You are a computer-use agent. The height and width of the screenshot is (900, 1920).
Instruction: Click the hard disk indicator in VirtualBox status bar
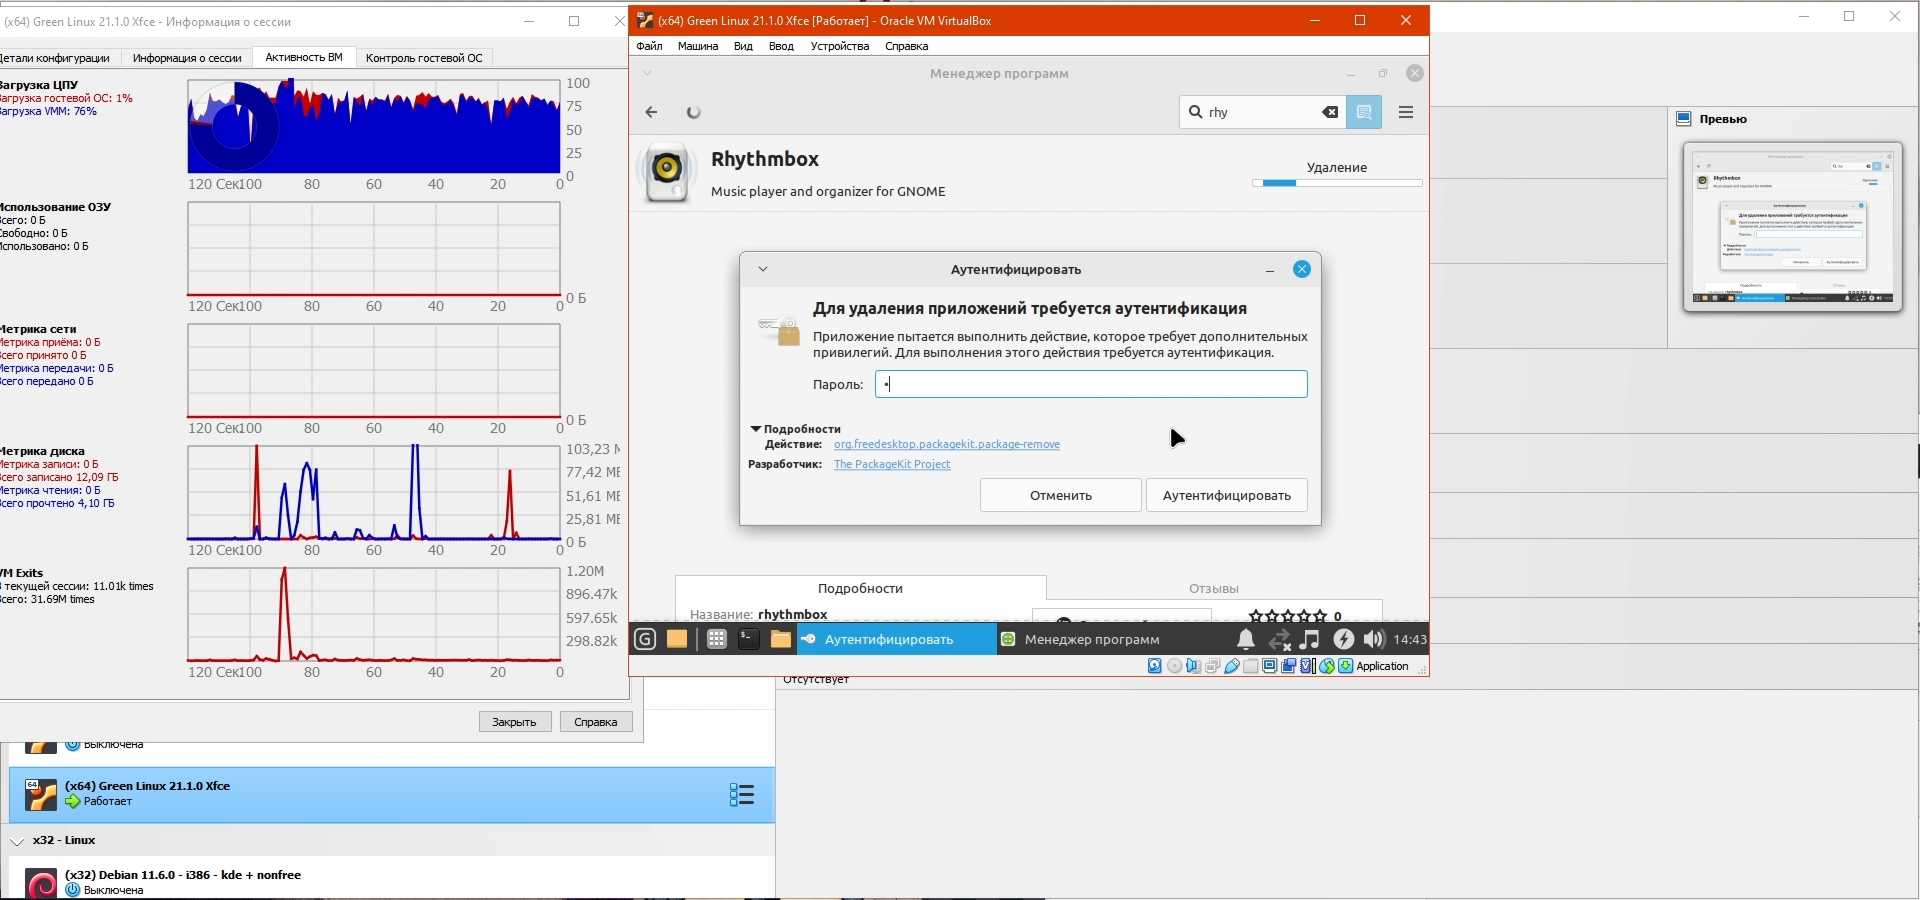point(1155,666)
